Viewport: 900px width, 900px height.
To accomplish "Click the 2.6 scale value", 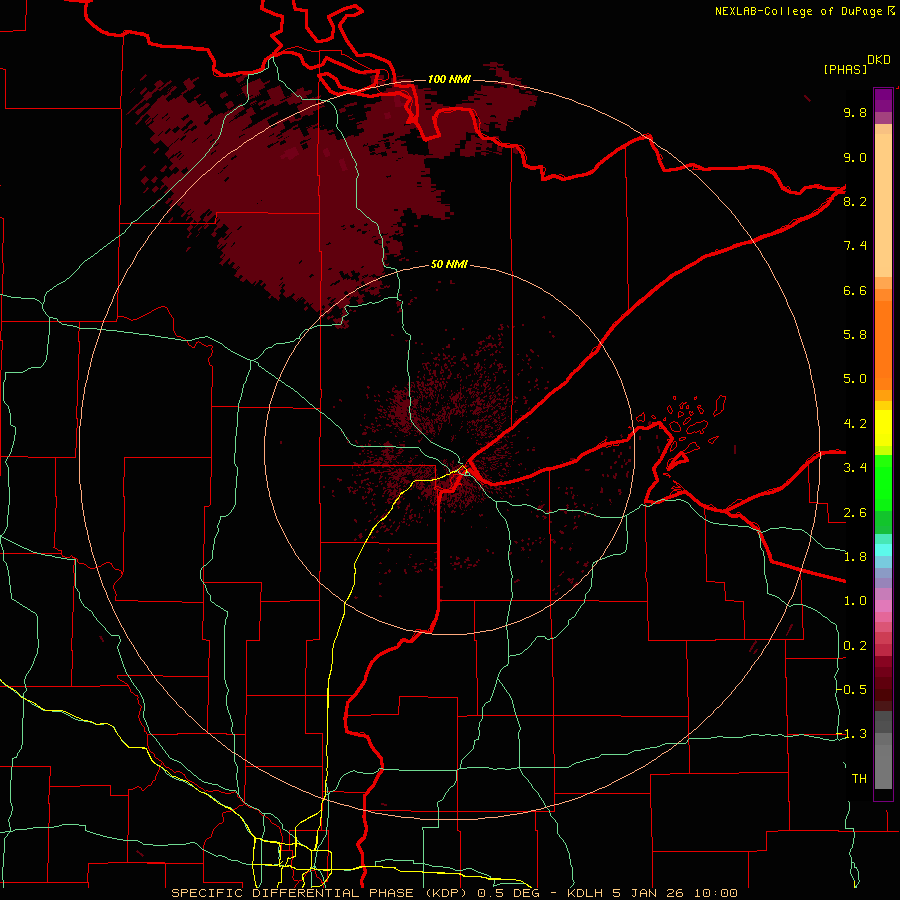I will (855, 513).
